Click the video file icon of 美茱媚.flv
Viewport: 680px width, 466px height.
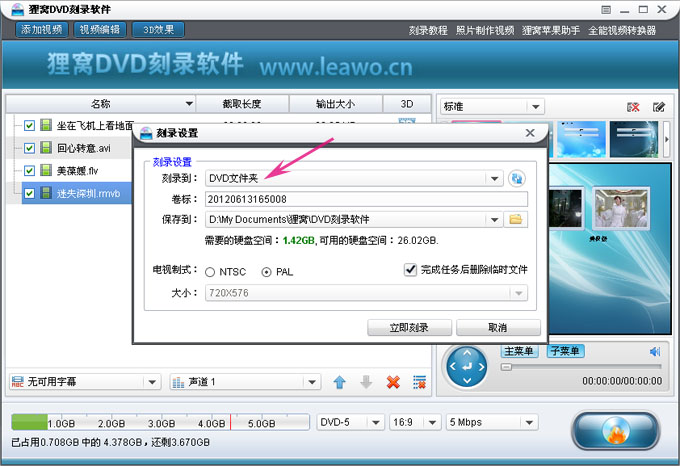(46, 170)
